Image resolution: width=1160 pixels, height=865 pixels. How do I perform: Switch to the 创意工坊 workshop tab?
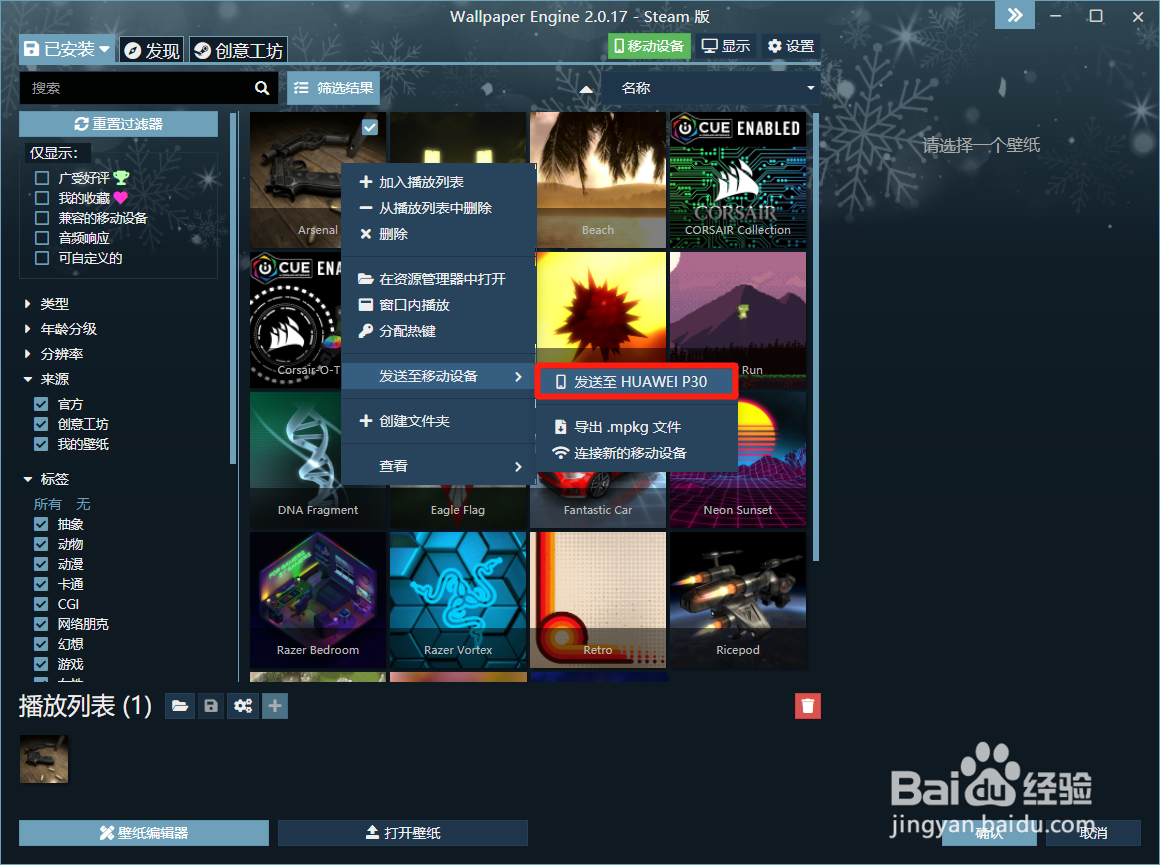(x=238, y=50)
